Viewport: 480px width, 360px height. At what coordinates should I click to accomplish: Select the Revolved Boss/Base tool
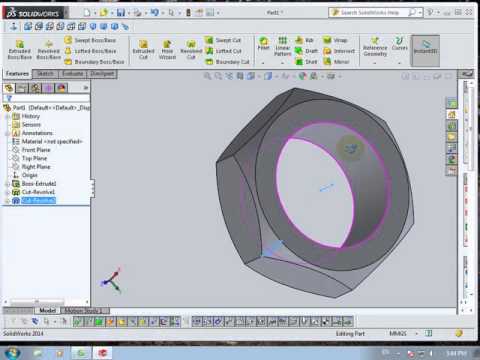49,50
